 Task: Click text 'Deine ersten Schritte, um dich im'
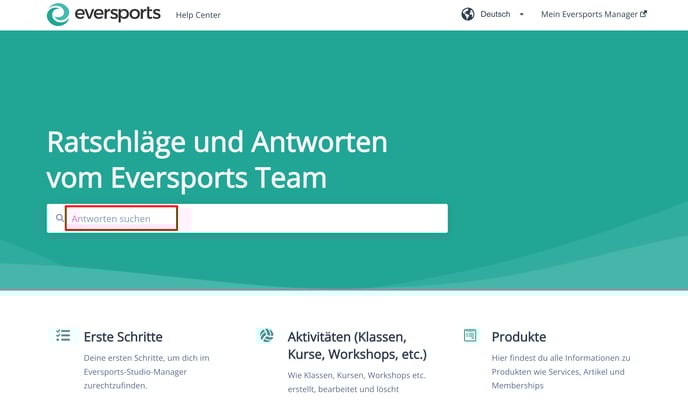pyautogui.click(x=147, y=358)
